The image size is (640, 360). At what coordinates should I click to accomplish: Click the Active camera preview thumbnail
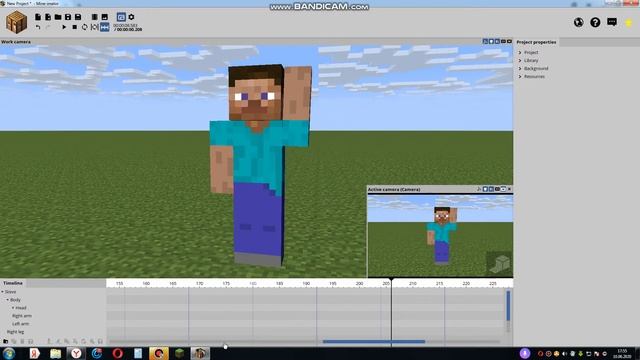[x=440, y=236]
